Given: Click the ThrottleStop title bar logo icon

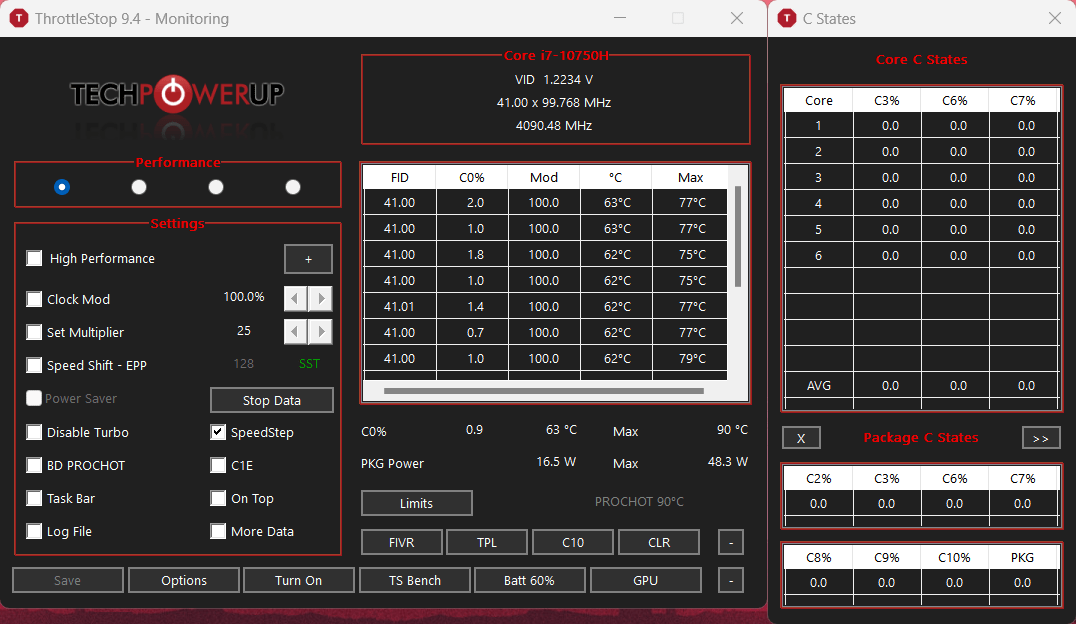Looking at the screenshot, I should (19, 19).
